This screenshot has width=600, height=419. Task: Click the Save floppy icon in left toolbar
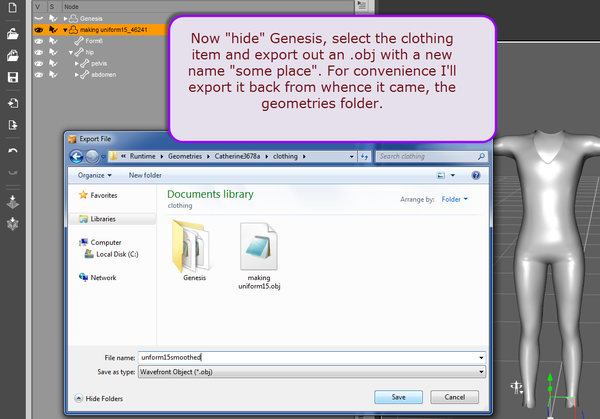point(13,78)
